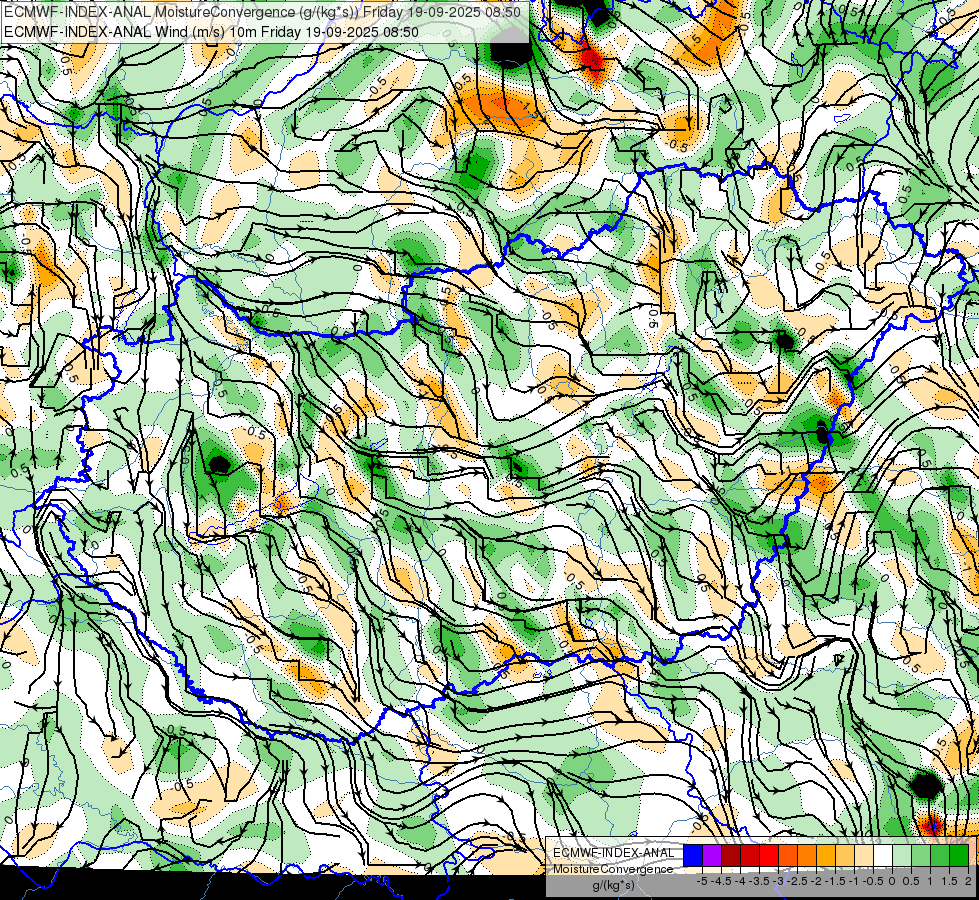The height and width of the screenshot is (900, 979).
Task: Click the MoistureConvergence label in the legend
Action: point(613,869)
